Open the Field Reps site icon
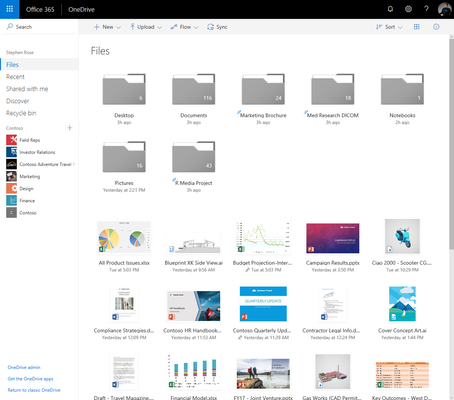This screenshot has width=454, height=400. (x=11, y=140)
